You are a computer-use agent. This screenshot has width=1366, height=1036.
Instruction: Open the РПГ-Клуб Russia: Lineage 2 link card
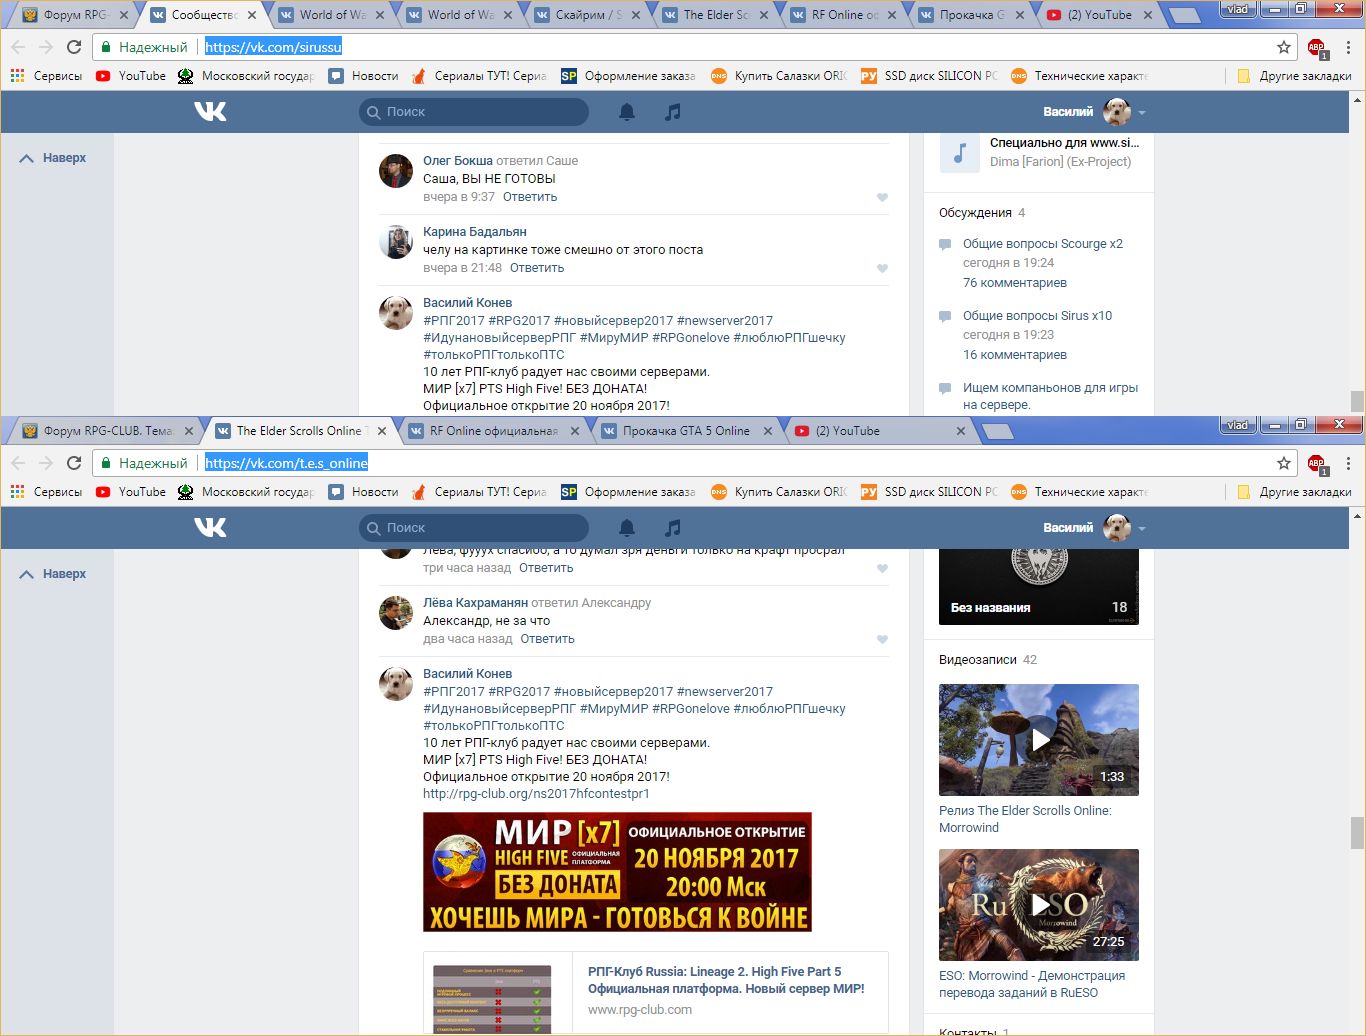pos(656,993)
